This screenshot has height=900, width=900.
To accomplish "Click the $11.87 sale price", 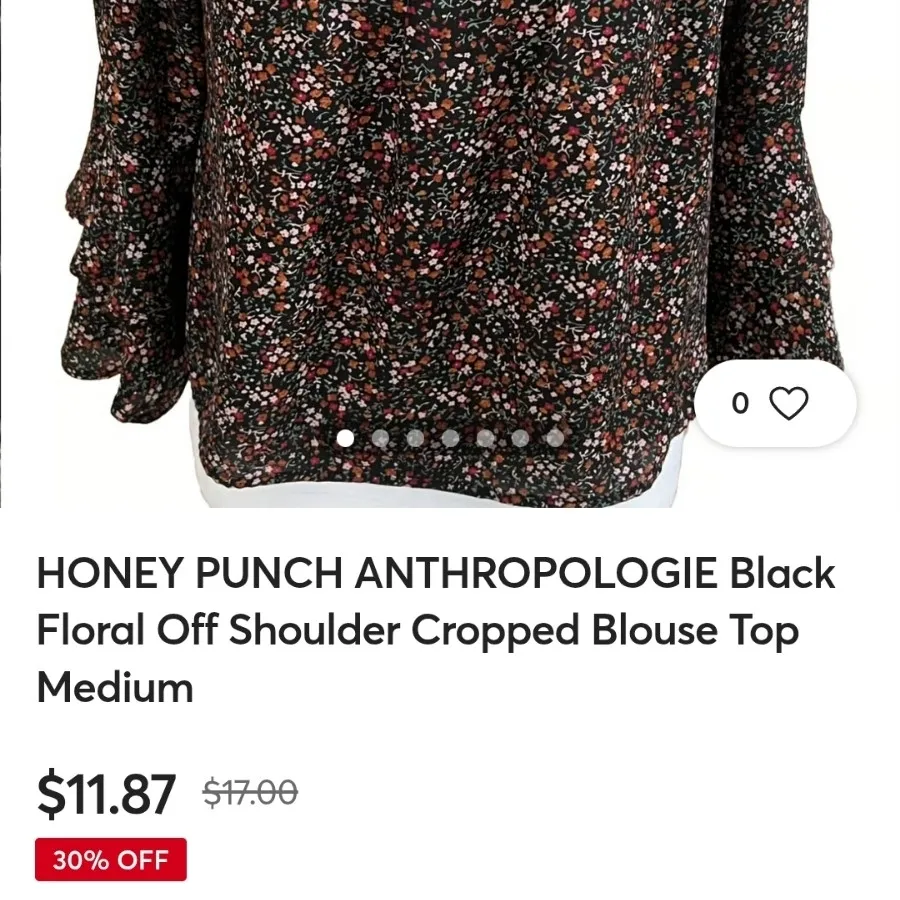I will pyautogui.click(x=106, y=793).
